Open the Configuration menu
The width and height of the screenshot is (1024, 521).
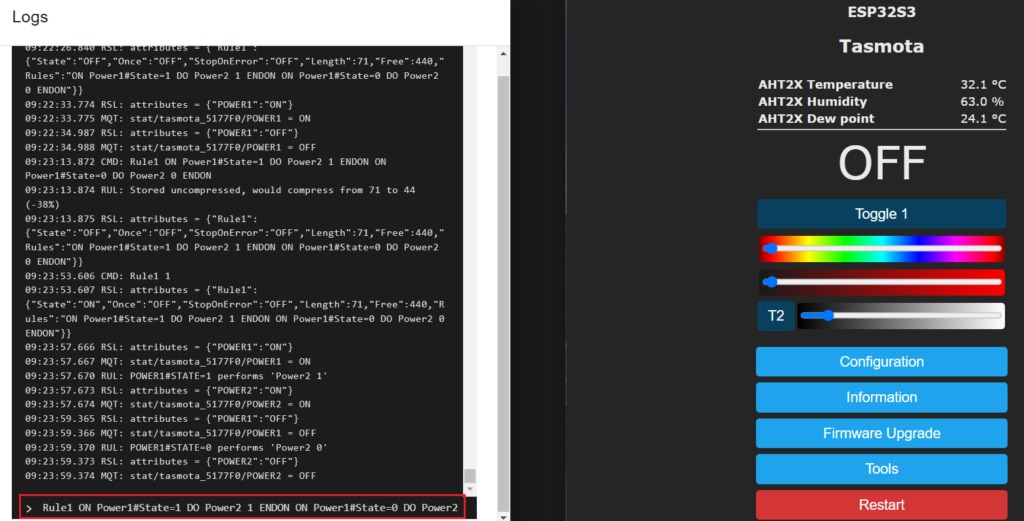click(881, 362)
